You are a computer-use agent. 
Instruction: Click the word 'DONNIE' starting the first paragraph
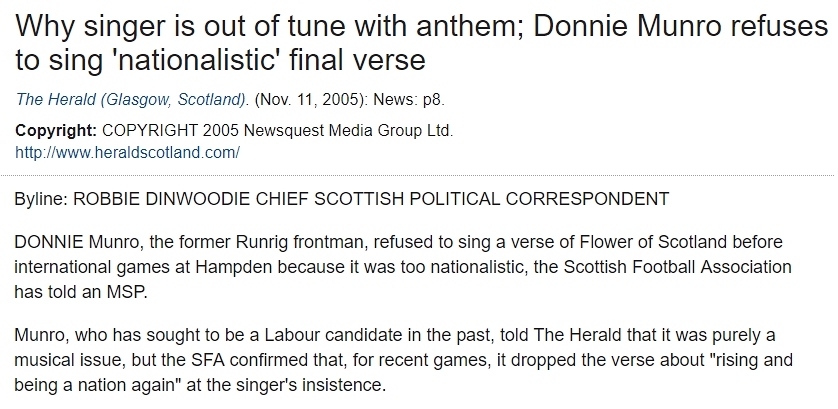[49, 242]
